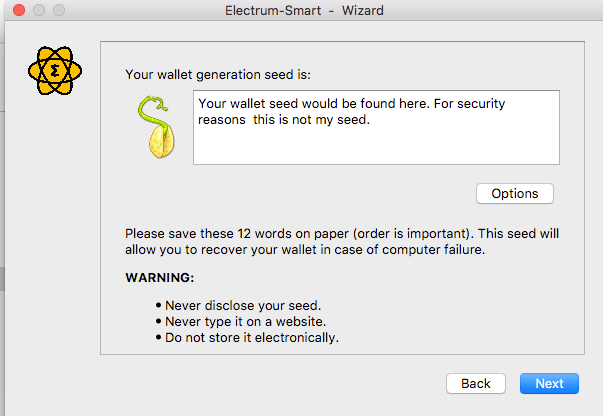Click the sigma symbol inside the logo
Image resolution: width=603 pixels, height=416 pixels.
(55, 72)
